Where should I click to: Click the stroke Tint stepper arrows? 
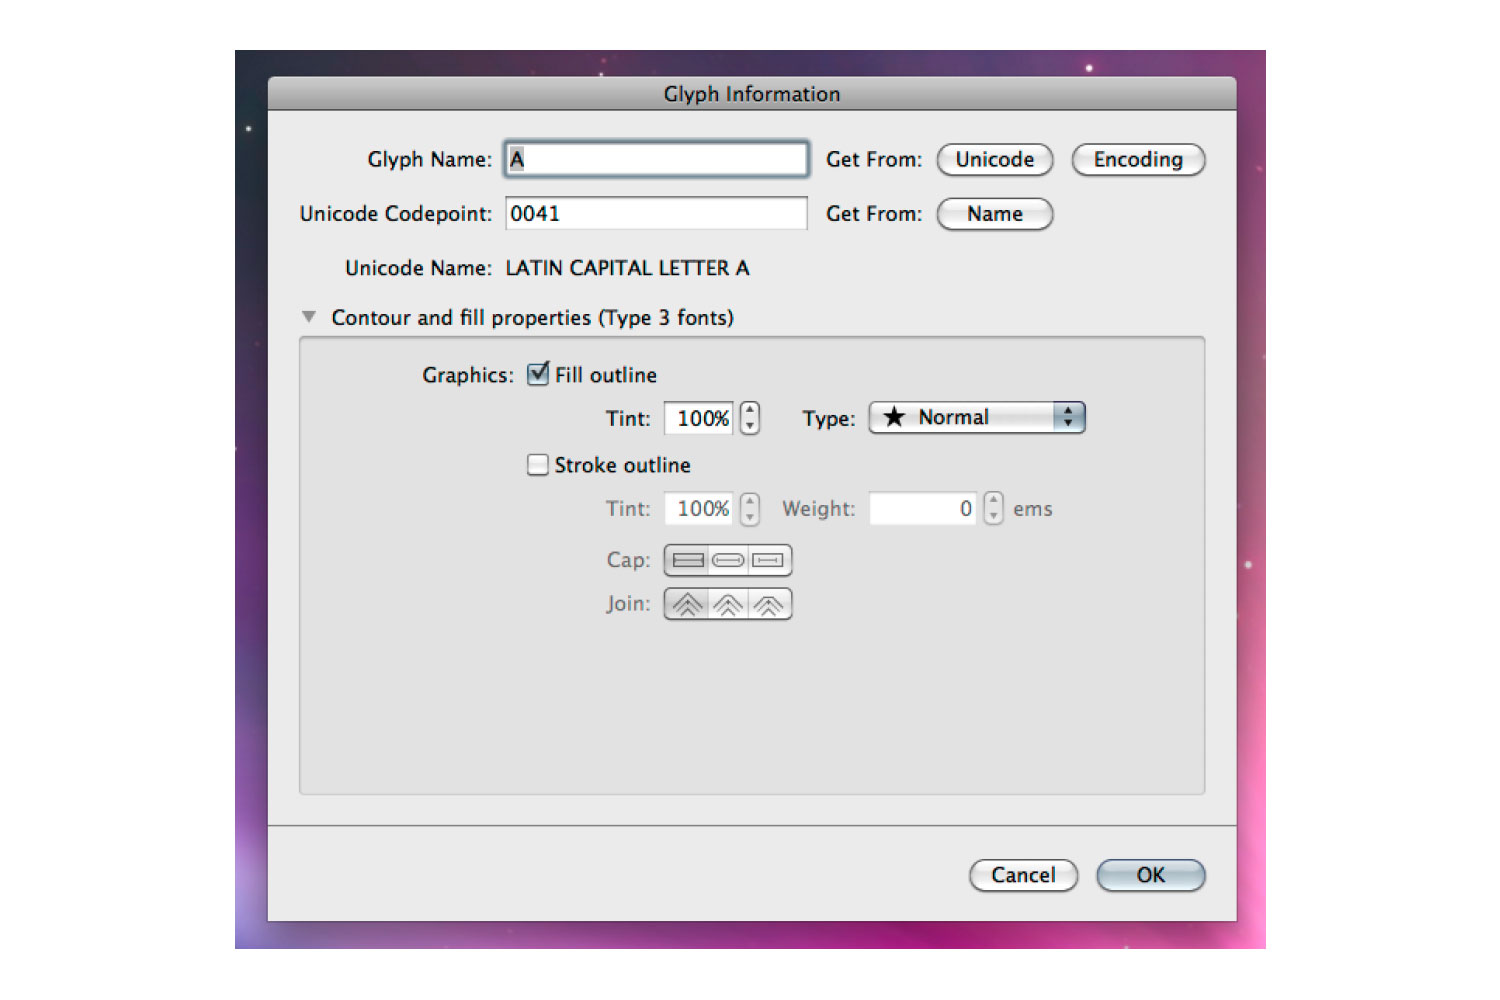(750, 508)
